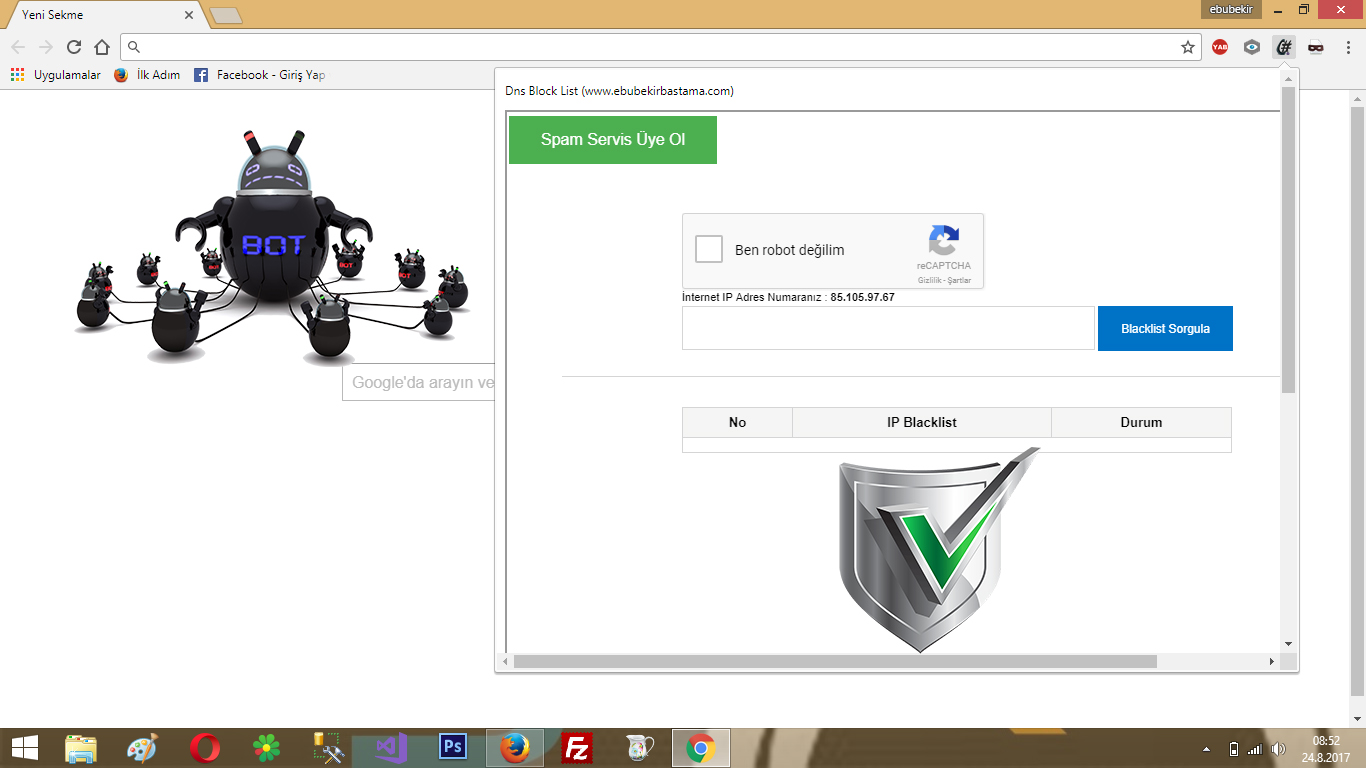Open Uygulamalar apps shortcut
This screenshot has width=1366, height=768.
(x=55, y=75)
